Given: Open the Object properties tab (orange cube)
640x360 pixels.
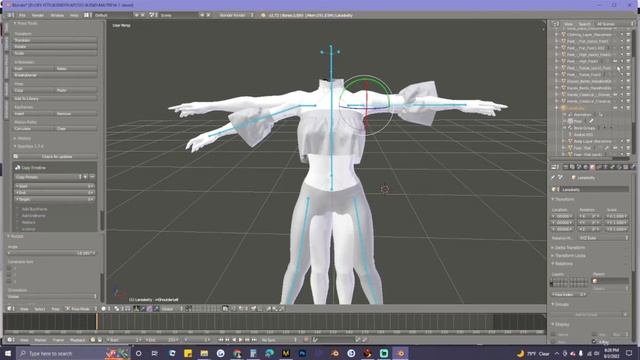Looking at the screenshot, I should pos(592,167).
